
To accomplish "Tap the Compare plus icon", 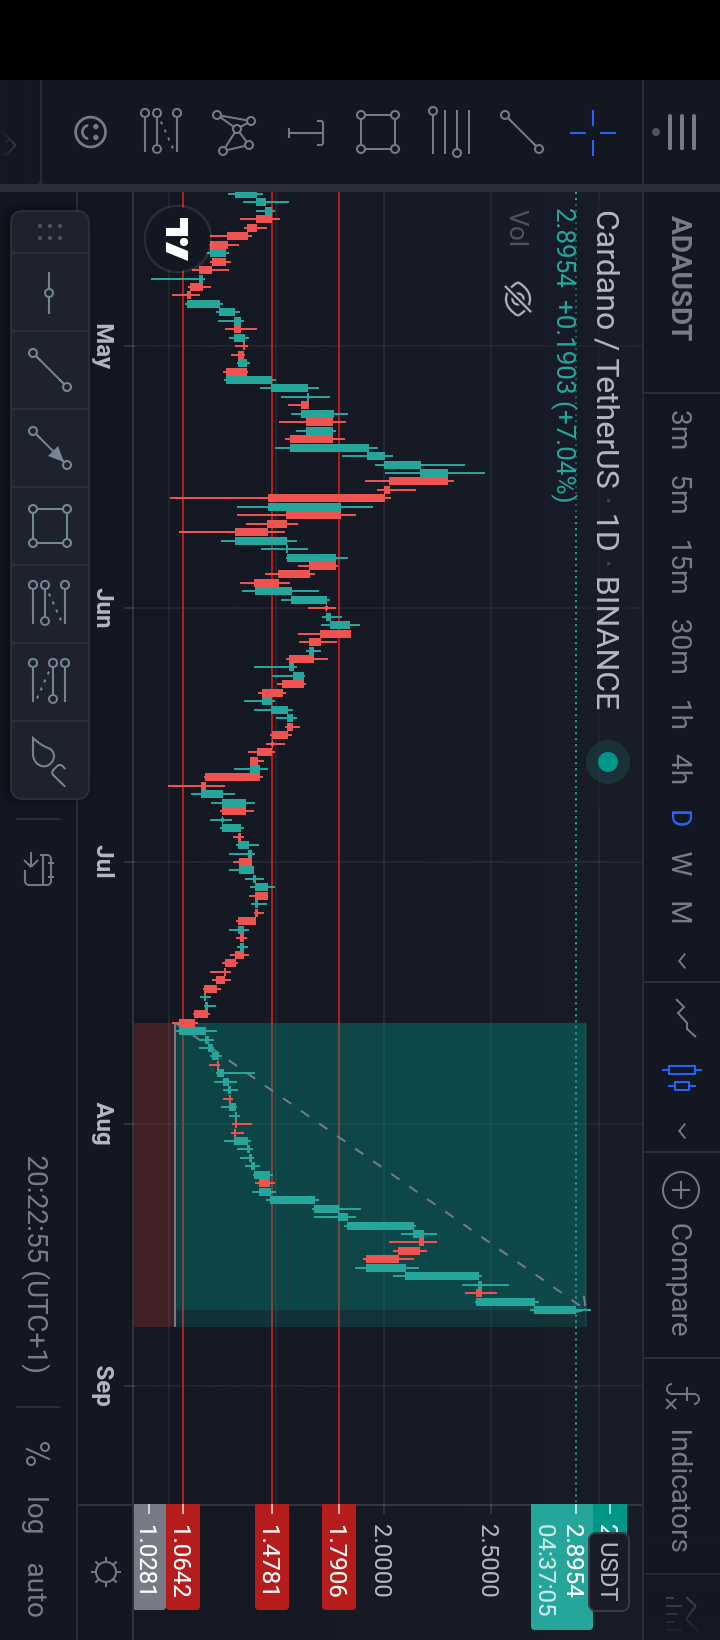I will [x=681, y=1189].
